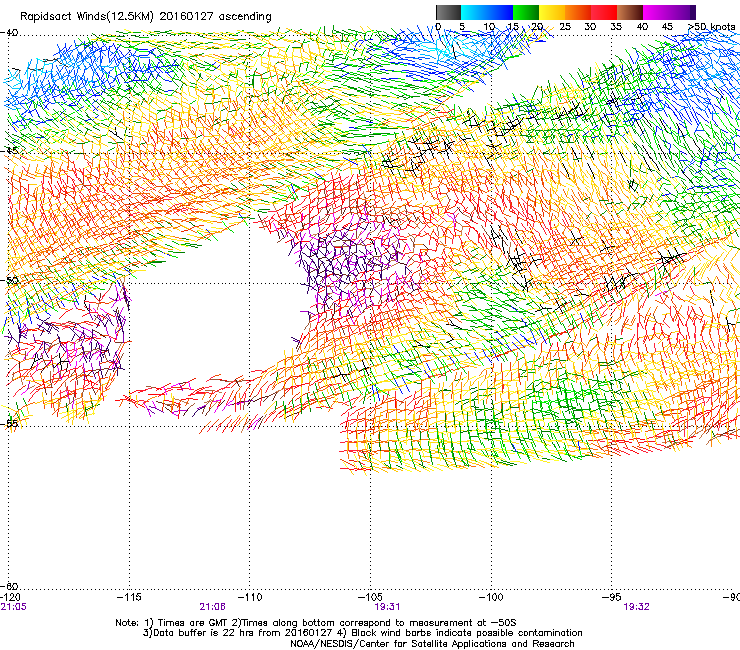Click the -50 latitude axis label

(x=9, y=280)
